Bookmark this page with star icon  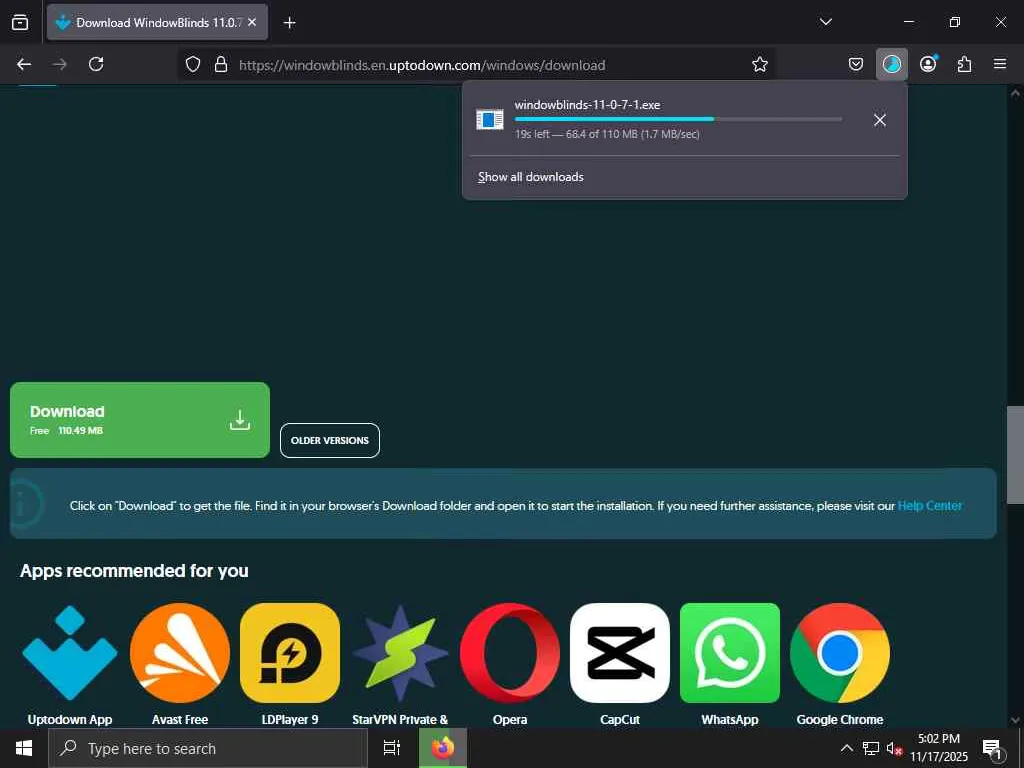760,64
